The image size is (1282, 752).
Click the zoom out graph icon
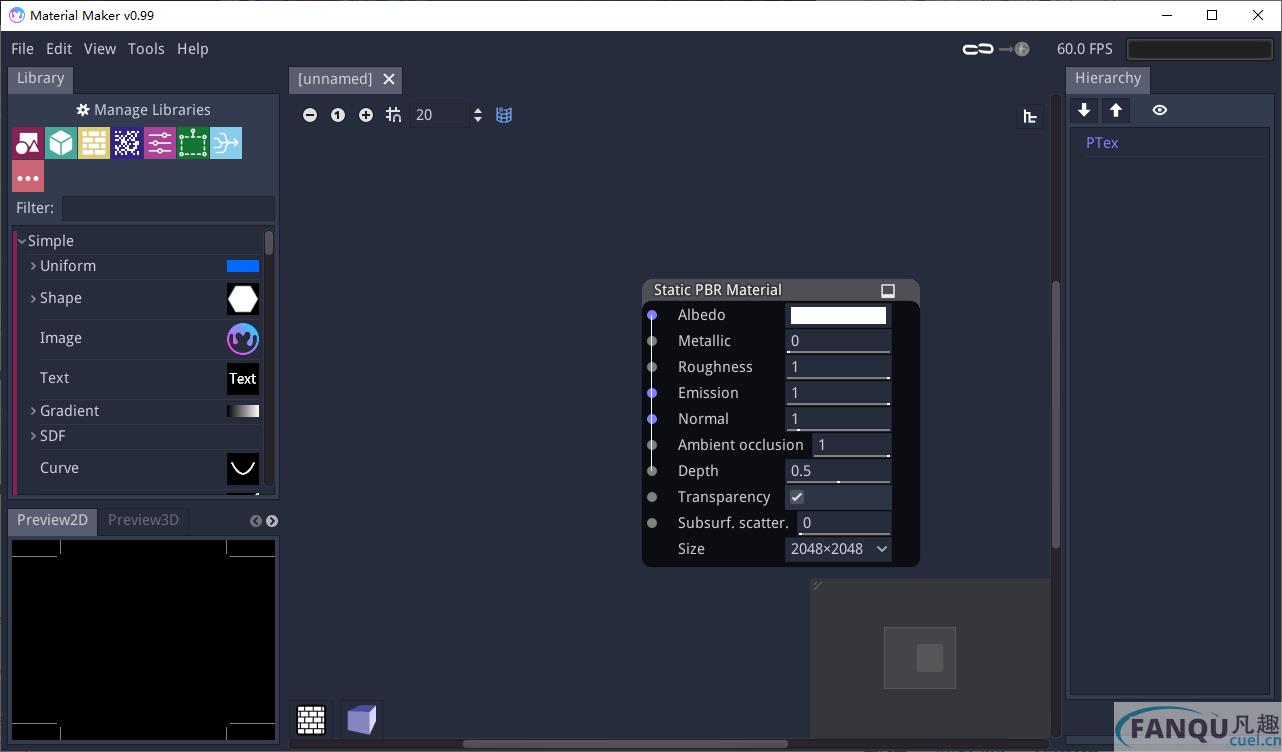[x=310, y=115]
